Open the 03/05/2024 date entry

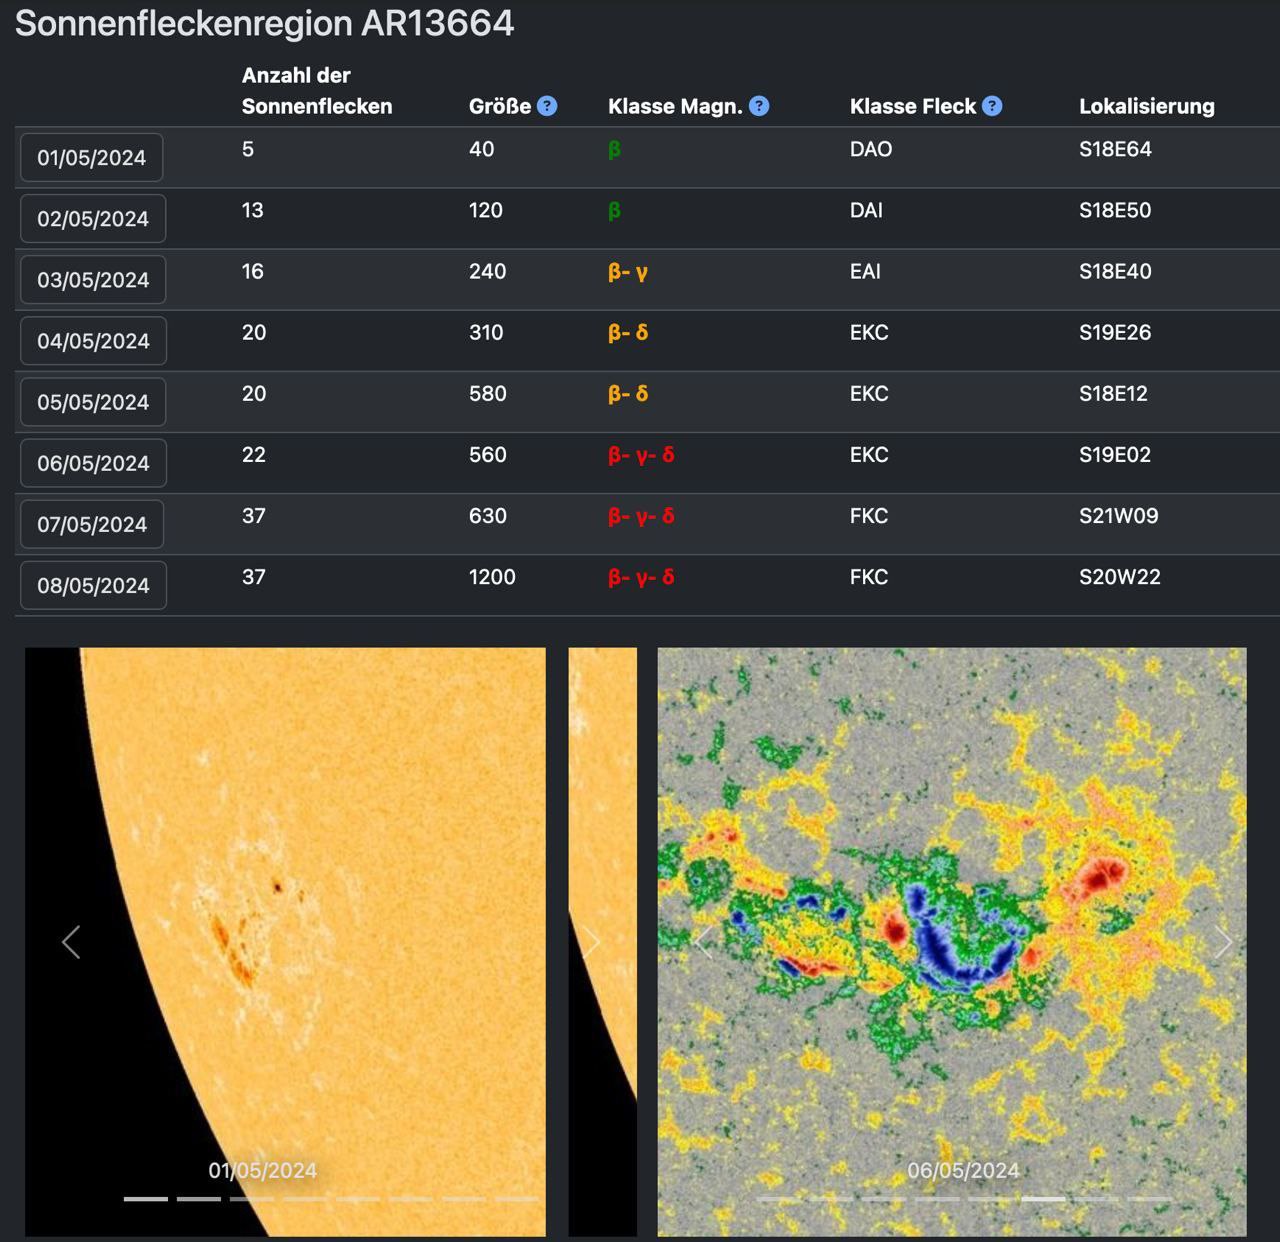click(x=93, y=280)
